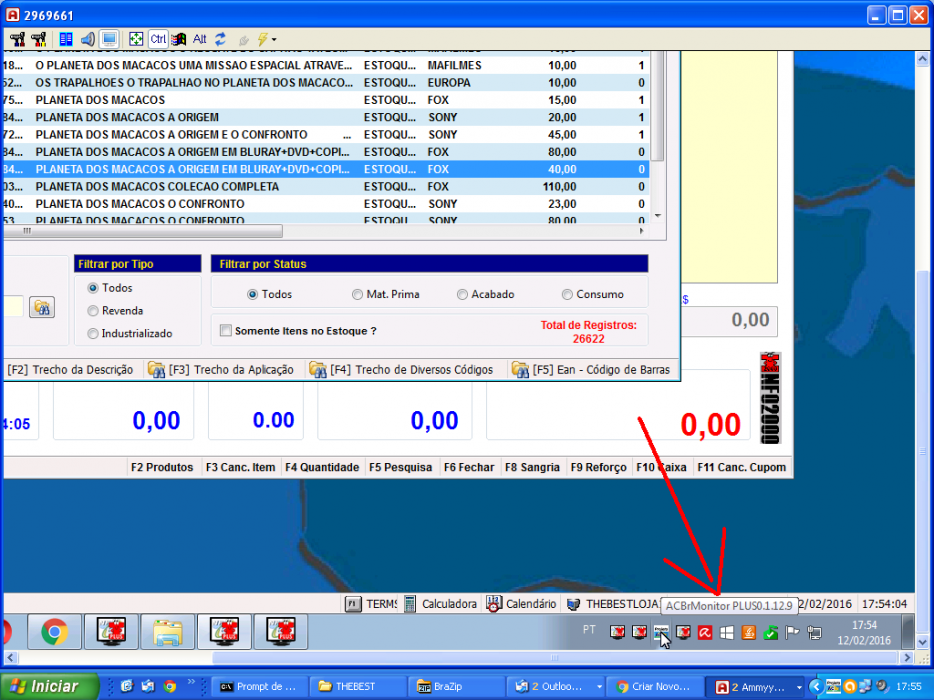Open the F5 Ean - Código de Barras tab
The image size is (934, 700).
pos(591,370)
